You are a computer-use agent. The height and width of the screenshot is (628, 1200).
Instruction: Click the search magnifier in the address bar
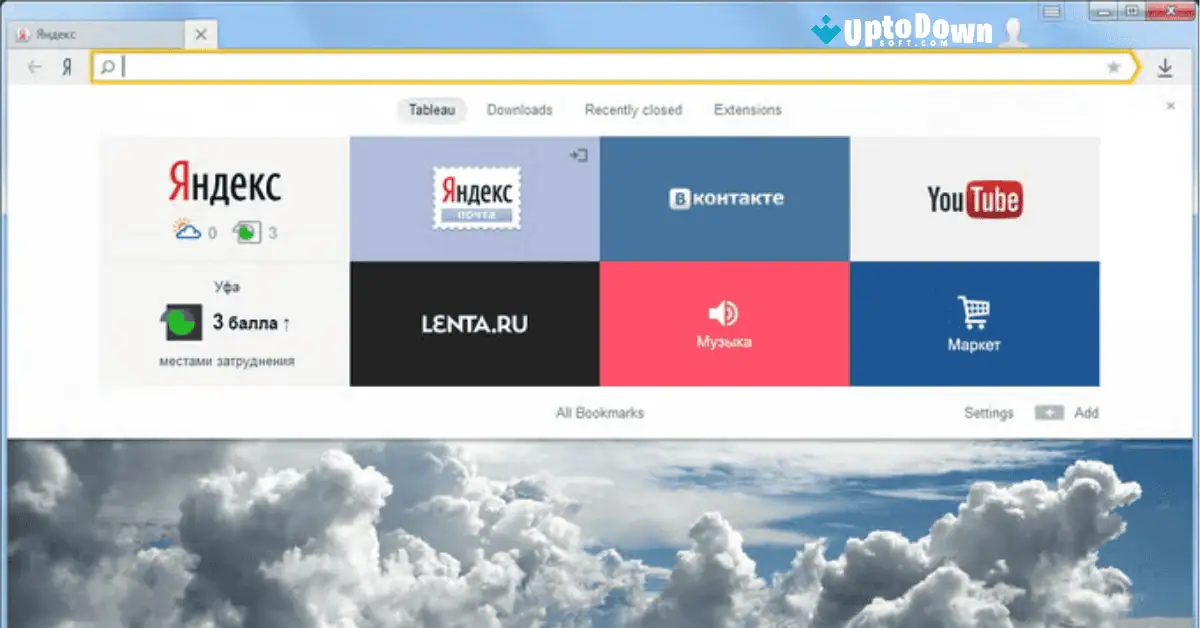[107, 66]
